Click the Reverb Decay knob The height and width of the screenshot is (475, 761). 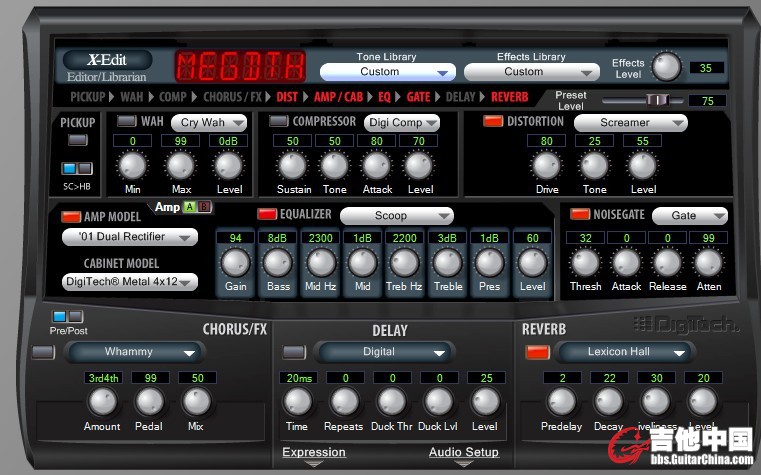pos(609,402)
